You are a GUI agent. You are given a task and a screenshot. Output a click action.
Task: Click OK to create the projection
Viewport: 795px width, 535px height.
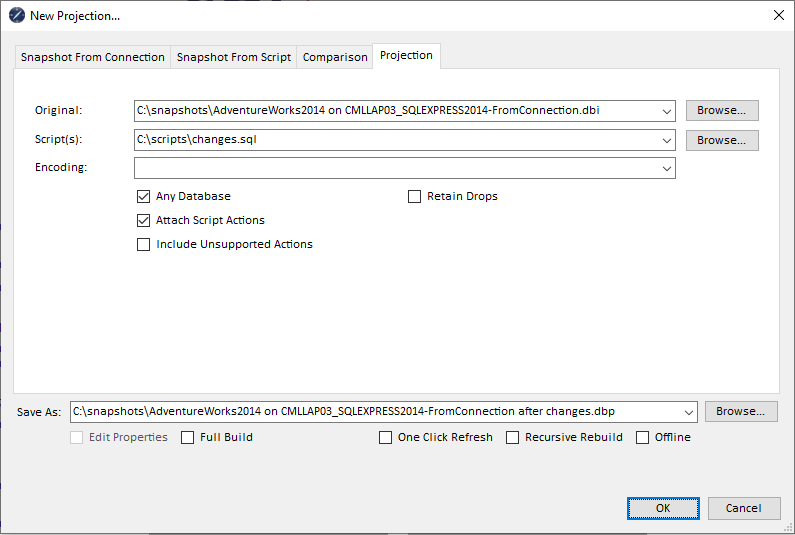tap(663, 508)
